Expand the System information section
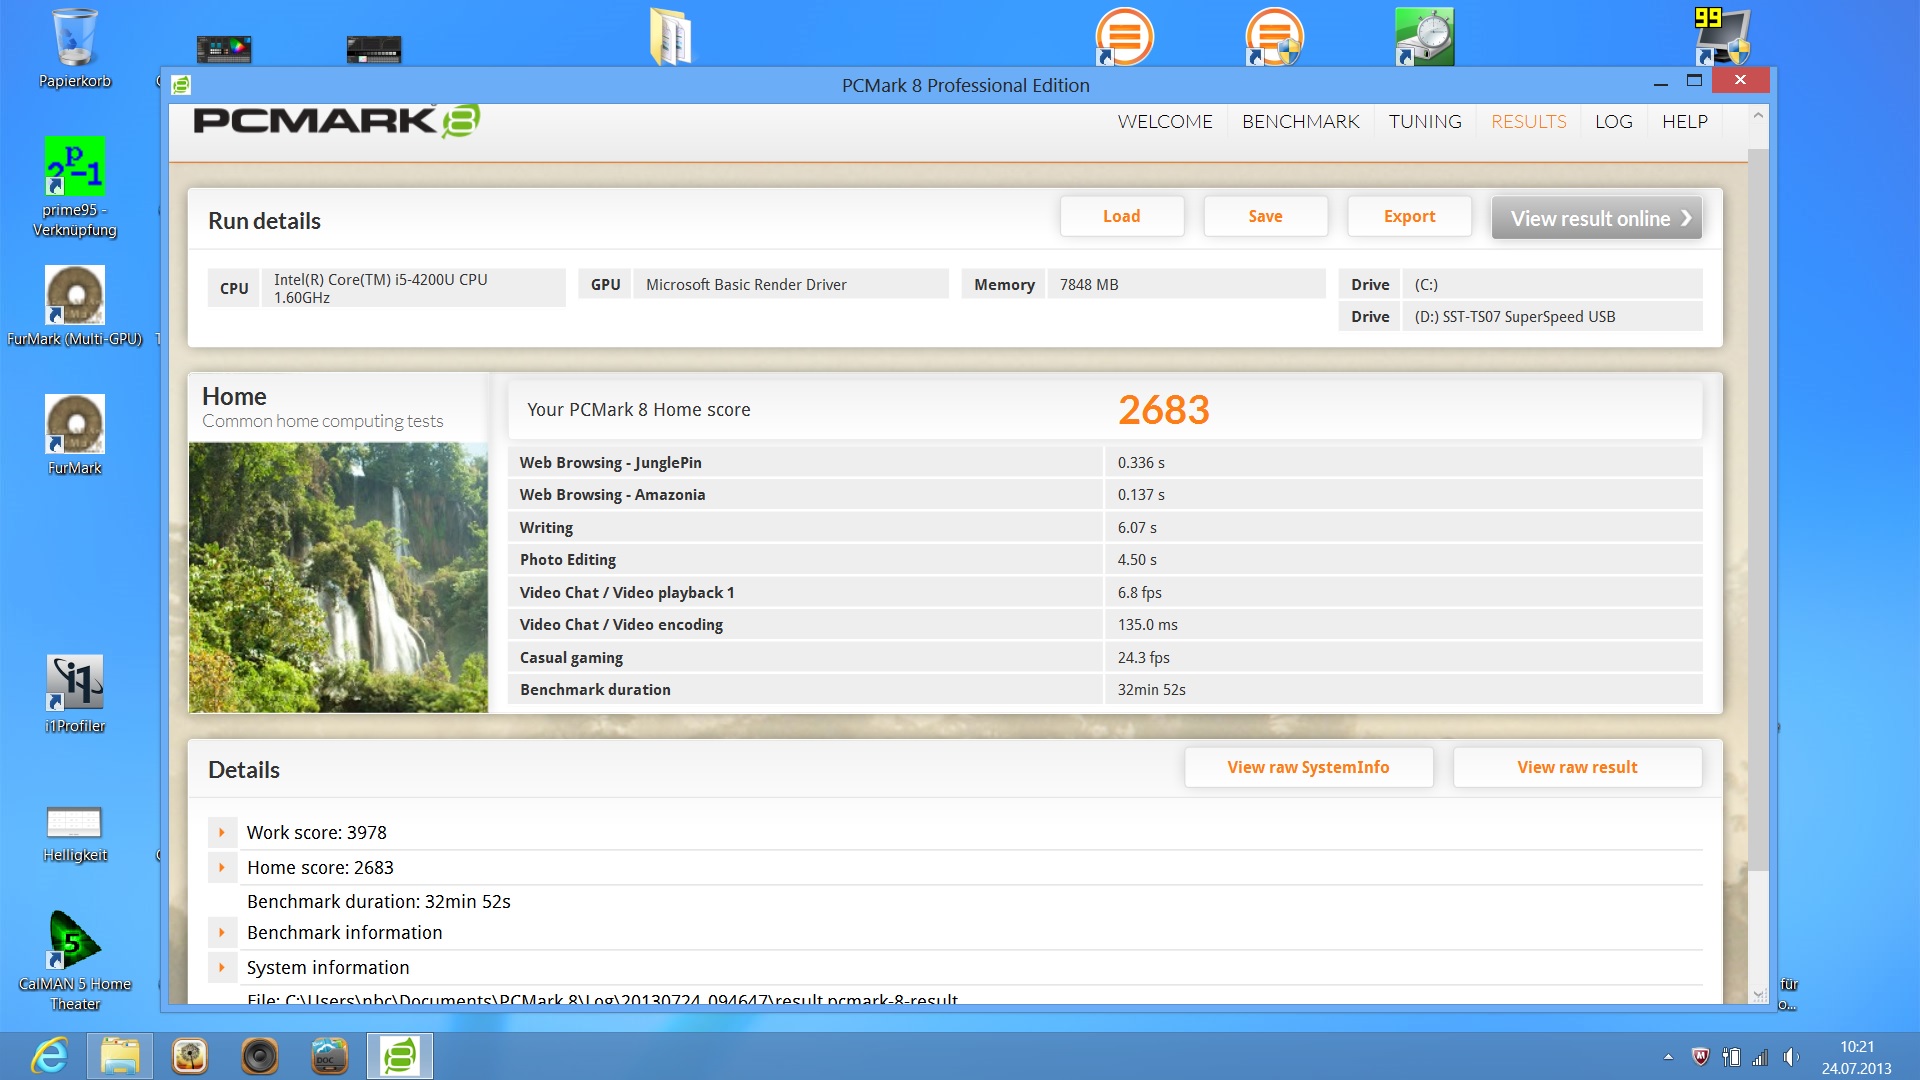1920x1080 pixels. click(222, 967)
